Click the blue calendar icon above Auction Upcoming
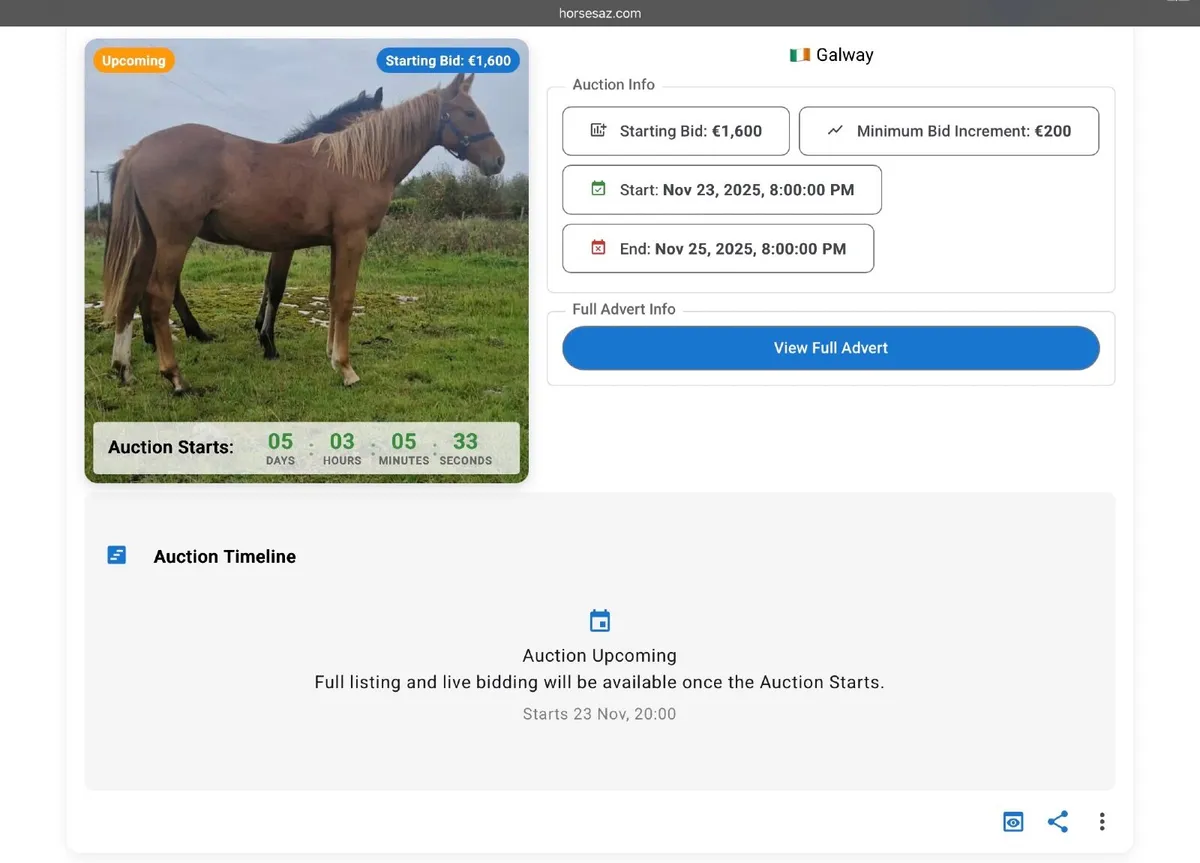The image size is (1200, 863). pyautogui.click(x=599, y=620)
